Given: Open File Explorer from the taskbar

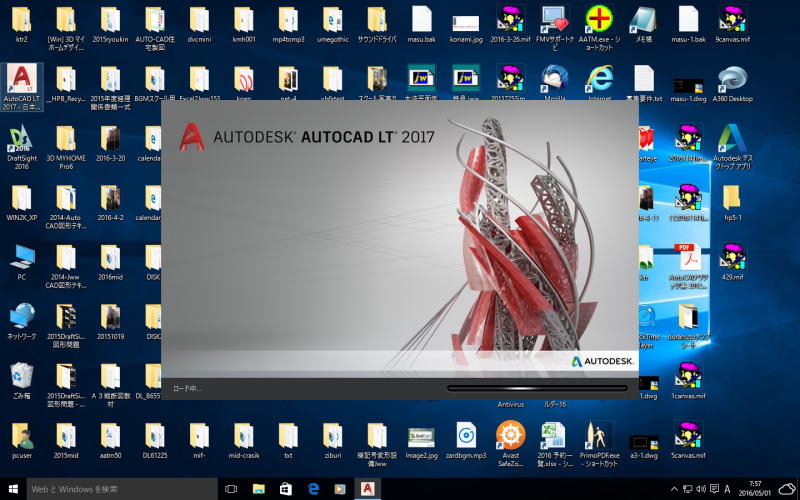Looking at the screenshot, I should (x=259, y=489).
